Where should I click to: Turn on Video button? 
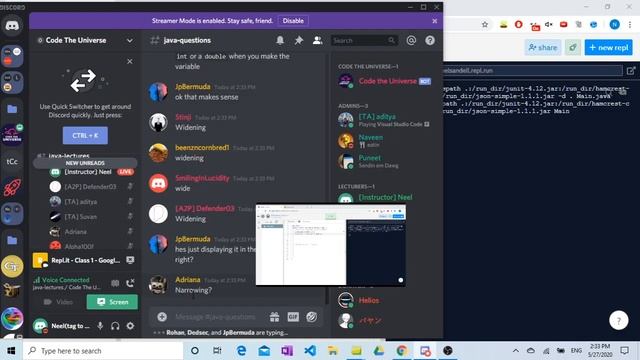[x=58, y=302]
